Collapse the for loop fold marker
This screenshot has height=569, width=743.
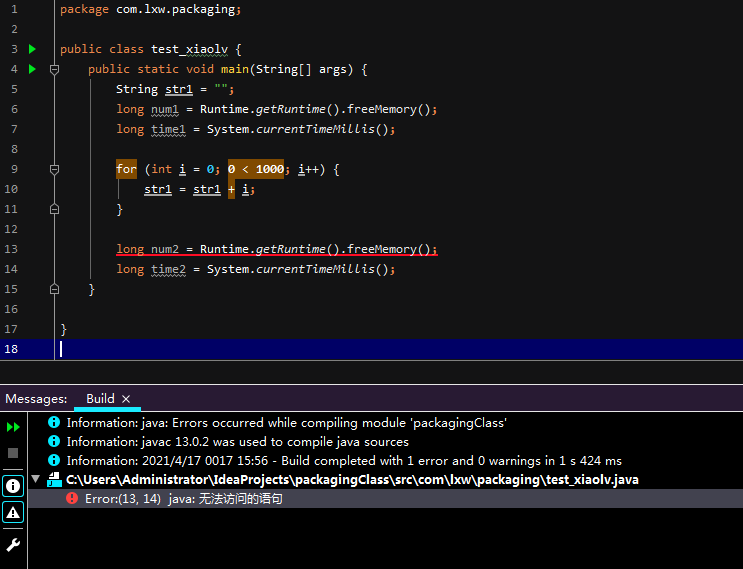54,170
